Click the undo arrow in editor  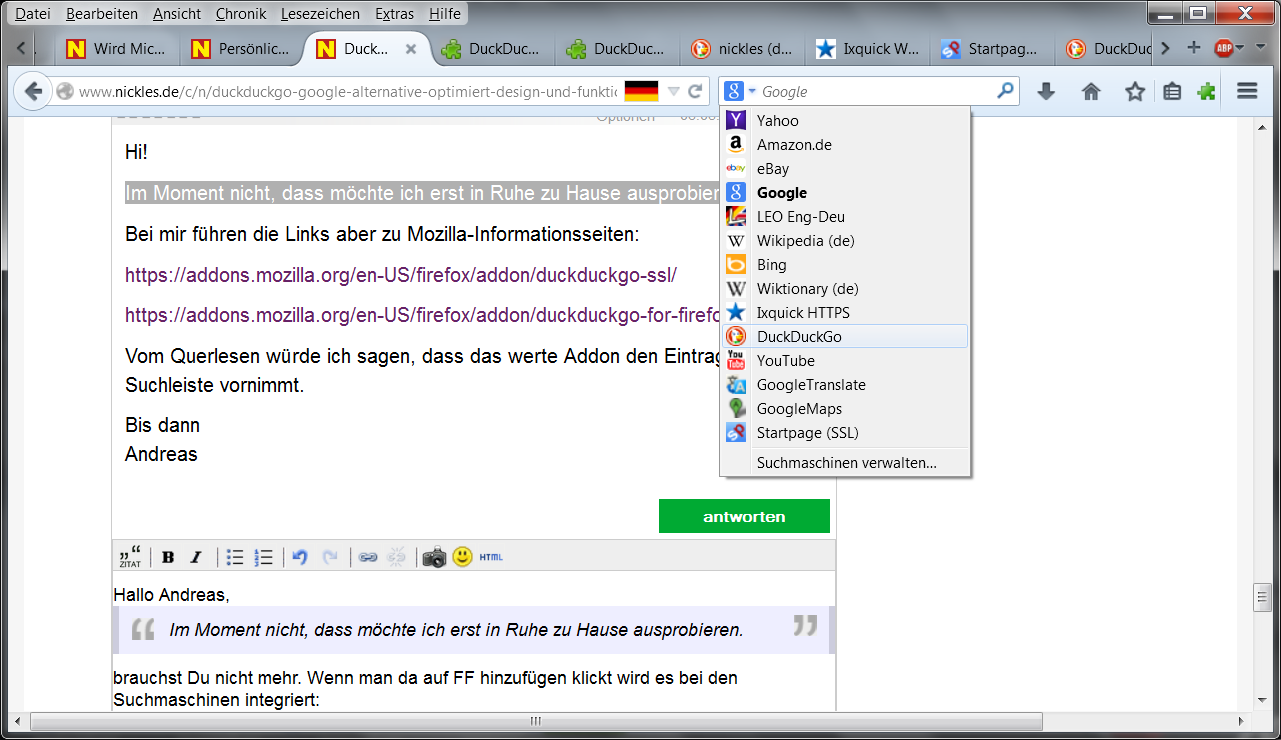point(300,558)
